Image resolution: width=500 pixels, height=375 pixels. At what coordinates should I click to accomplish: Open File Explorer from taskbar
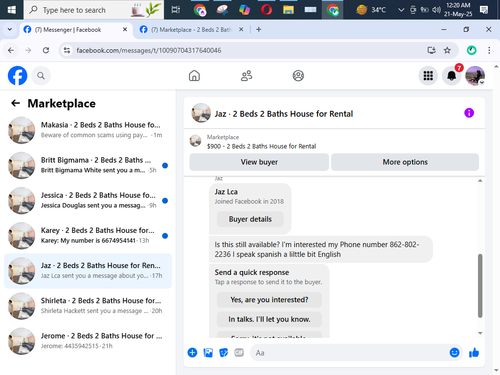(x=288, y=10)
